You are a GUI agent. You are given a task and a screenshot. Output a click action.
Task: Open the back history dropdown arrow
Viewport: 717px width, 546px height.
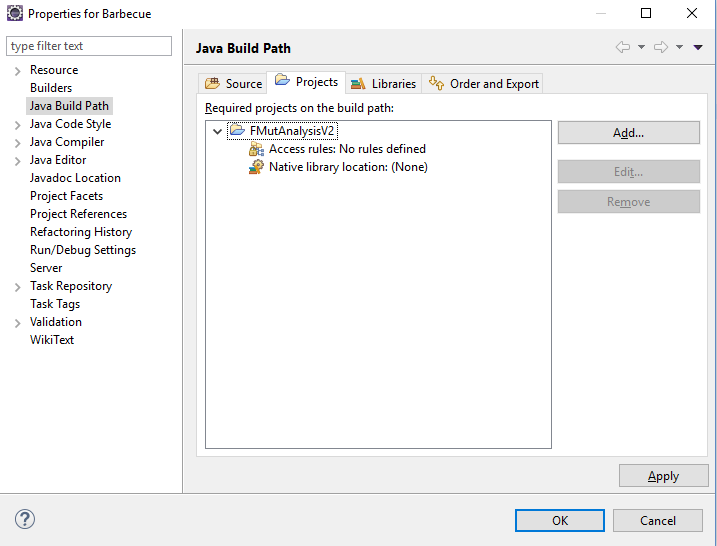[642, 47]
